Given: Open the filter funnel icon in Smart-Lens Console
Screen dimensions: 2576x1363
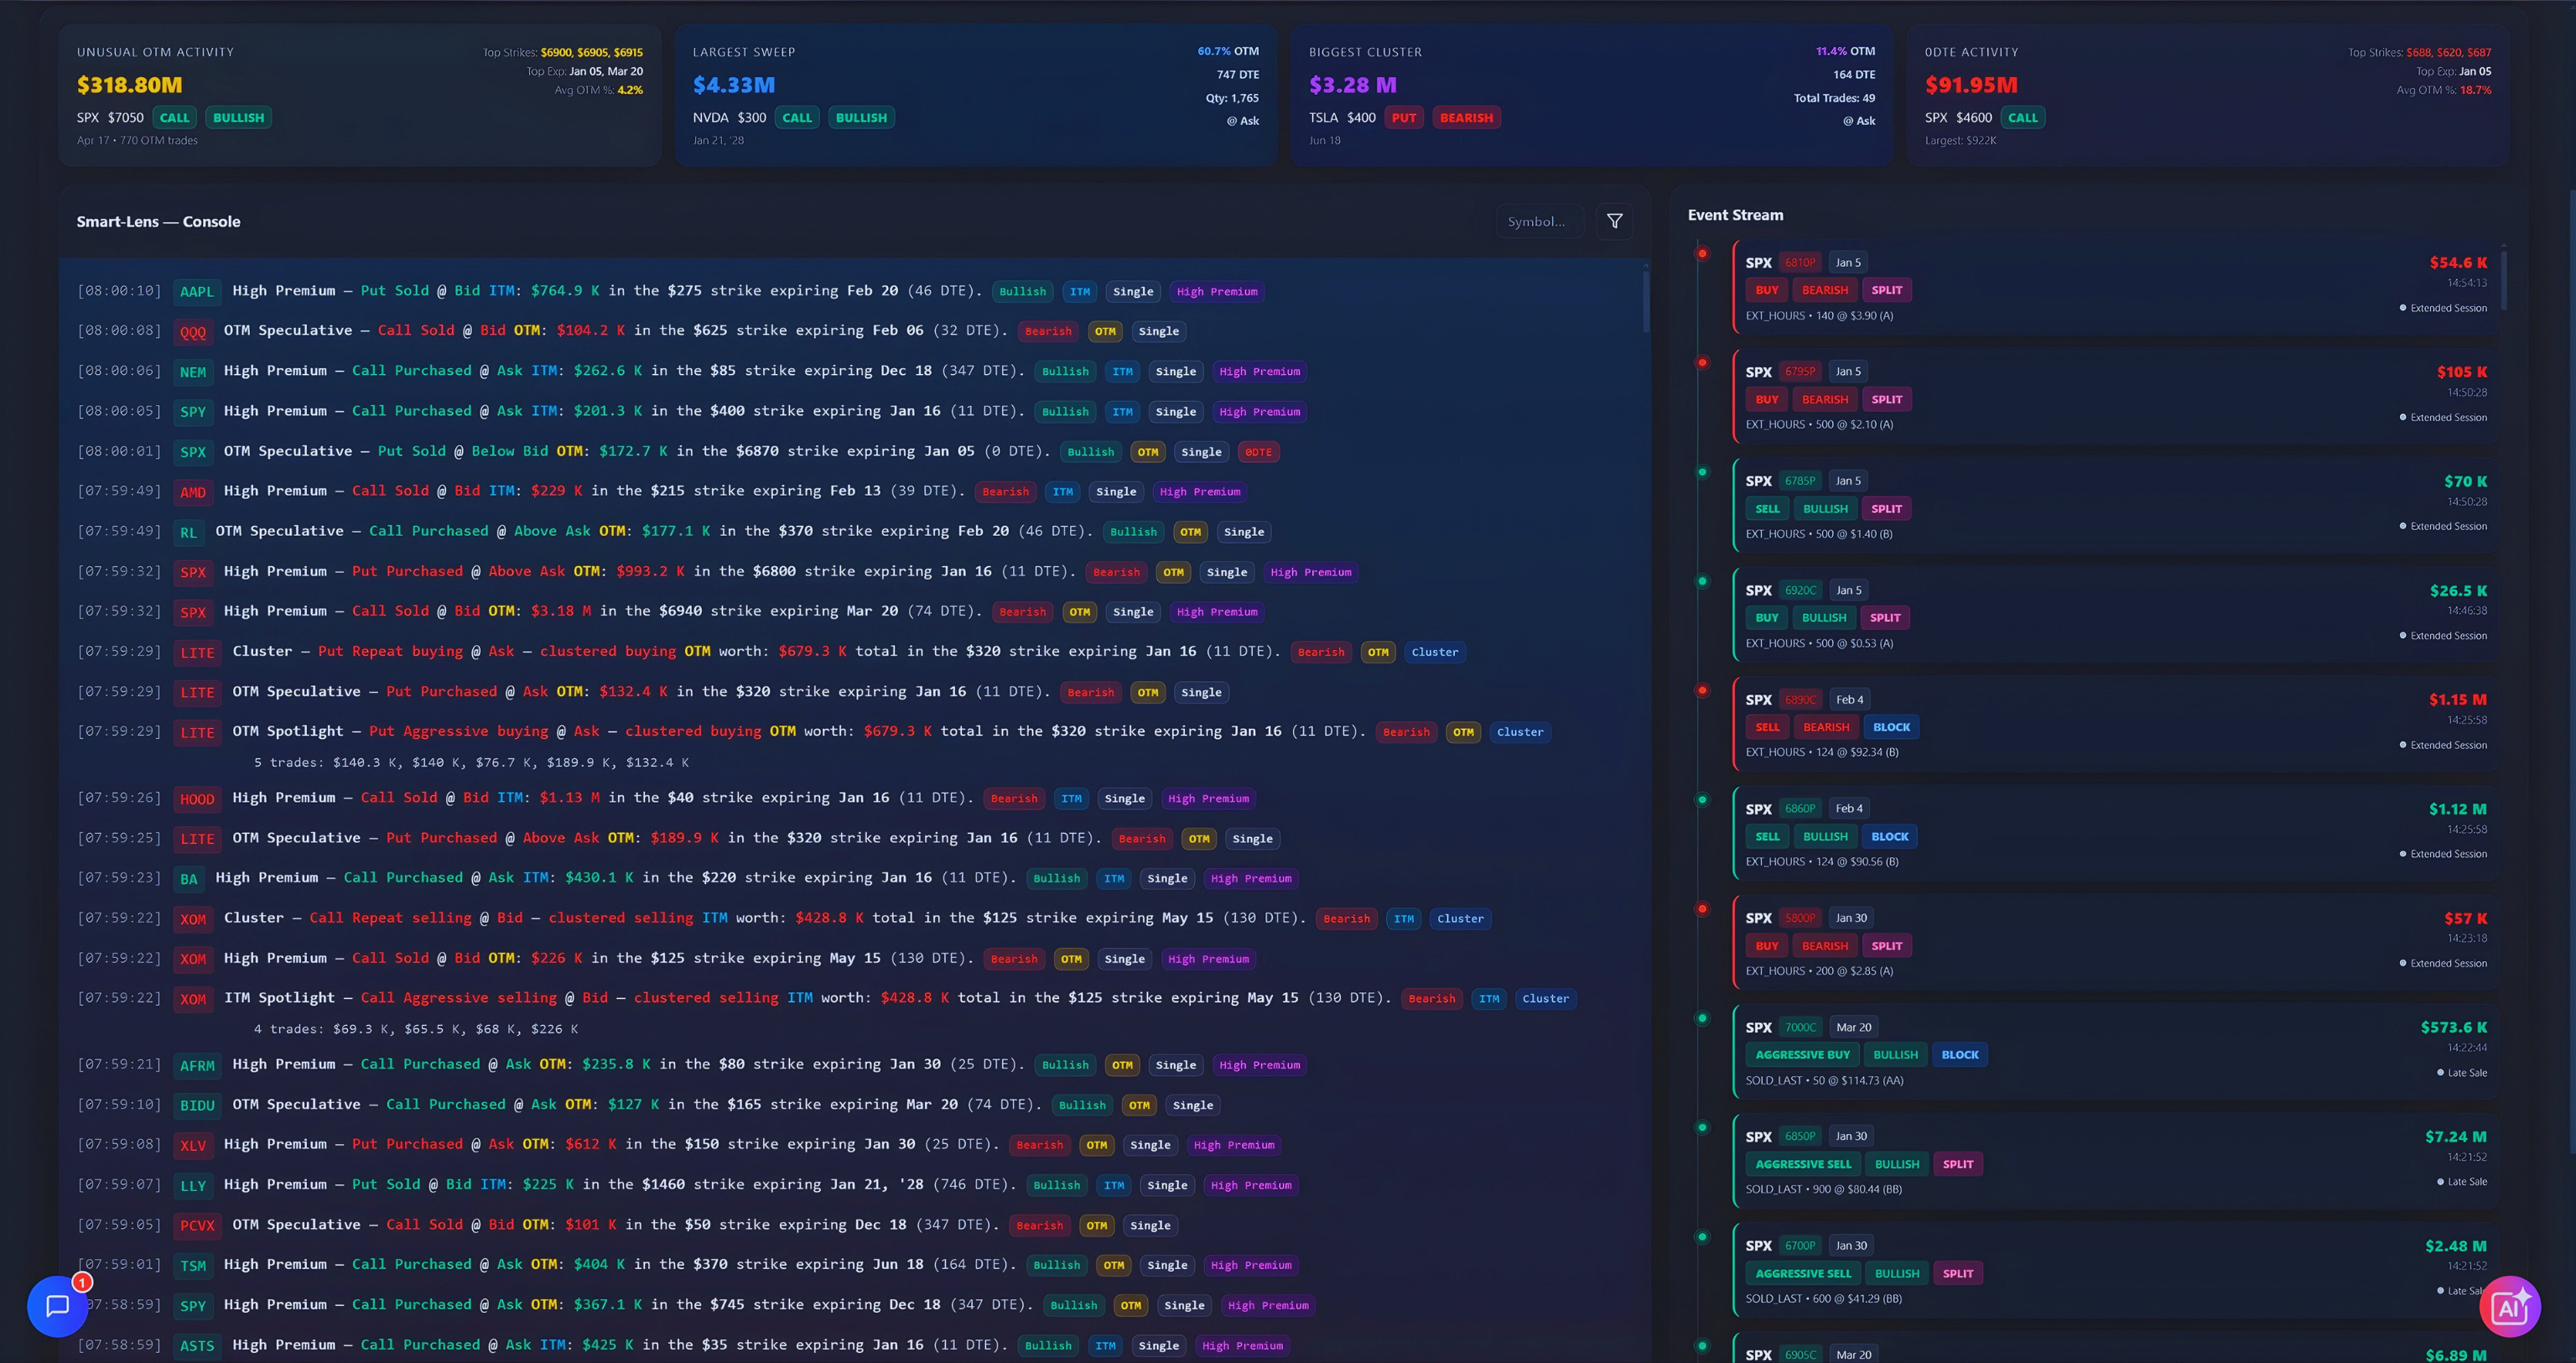Looking at the screenshot, I should click(x=1614, y=221).
